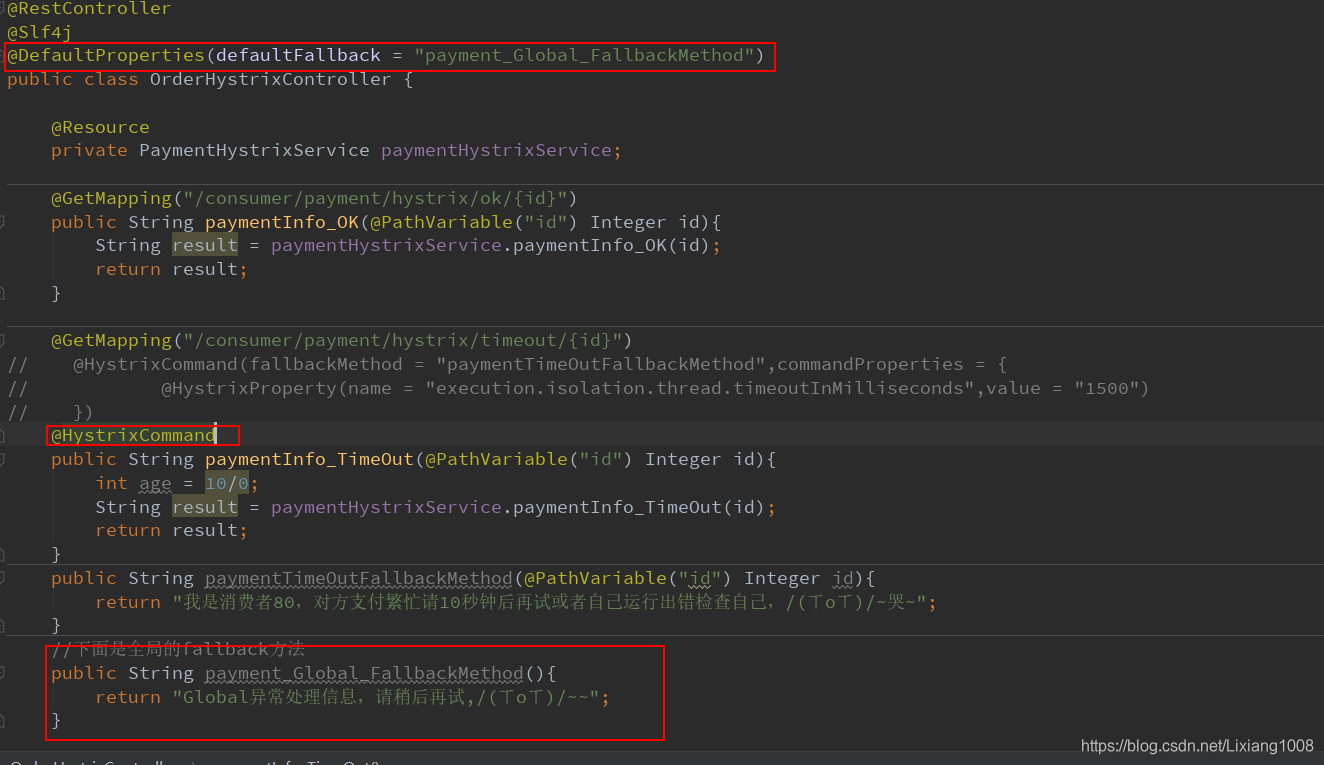Click the "payment_Global_FallbackMethod" string in @DefaultProperties
The image size is (1324, 765).
coord(584,55)
